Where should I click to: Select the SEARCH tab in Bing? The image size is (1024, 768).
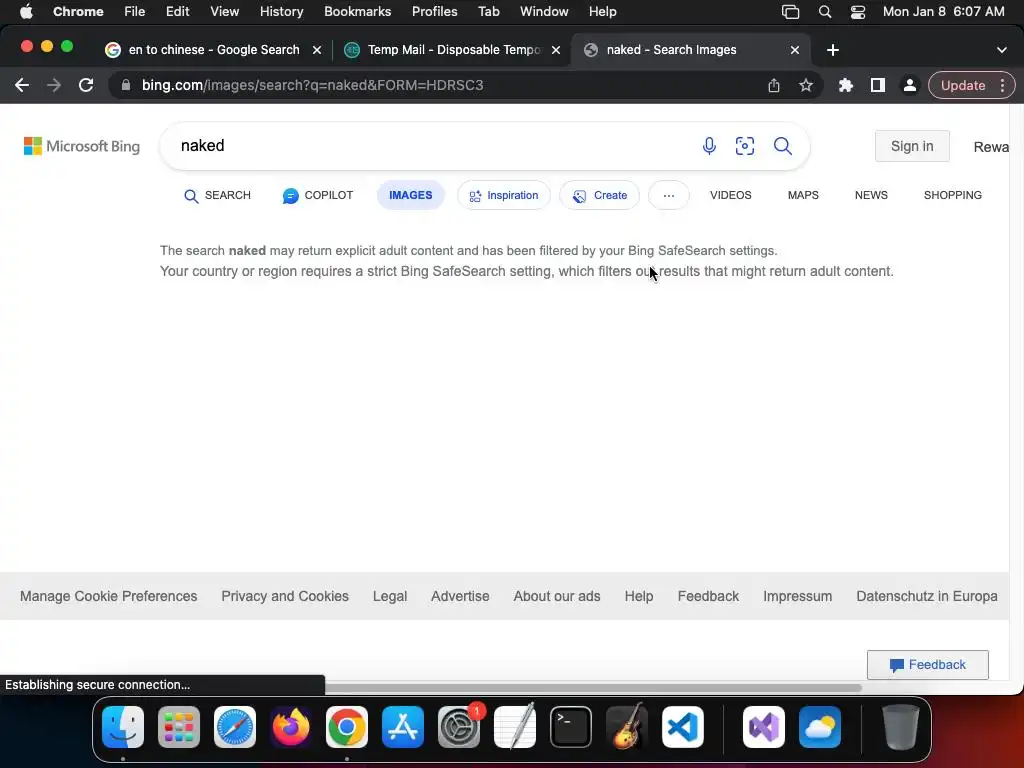click(217, 195)
